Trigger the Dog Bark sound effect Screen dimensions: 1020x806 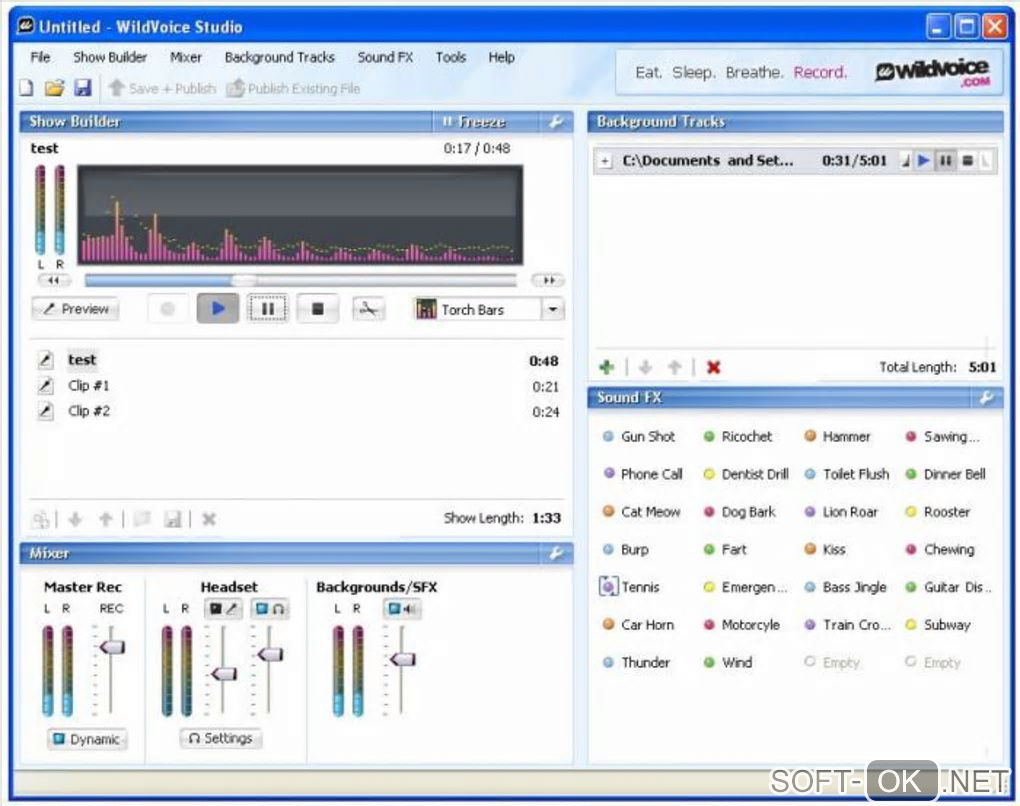[740, 512]
